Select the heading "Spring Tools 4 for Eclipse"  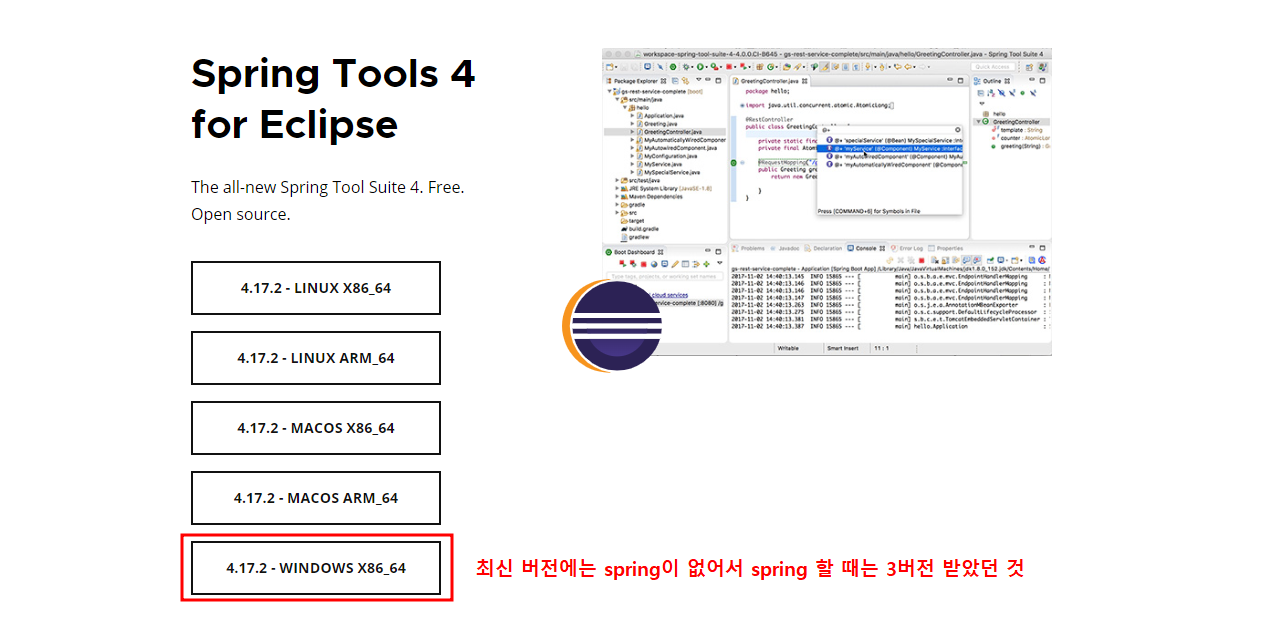click(x=333, y=99)
